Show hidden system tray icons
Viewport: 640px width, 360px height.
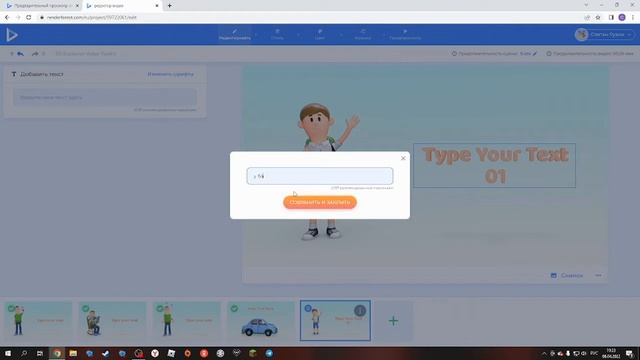[x=544, y=353]
